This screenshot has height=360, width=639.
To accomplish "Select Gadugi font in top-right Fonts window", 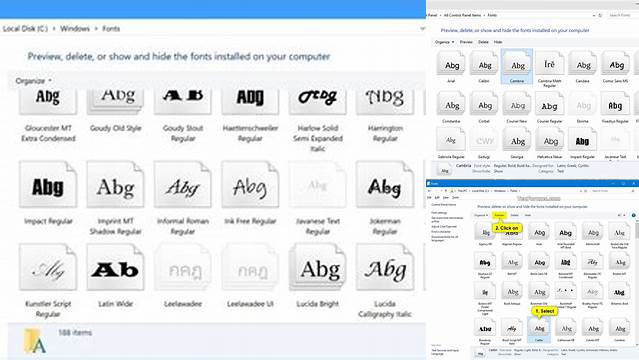I will pos(484,140).
